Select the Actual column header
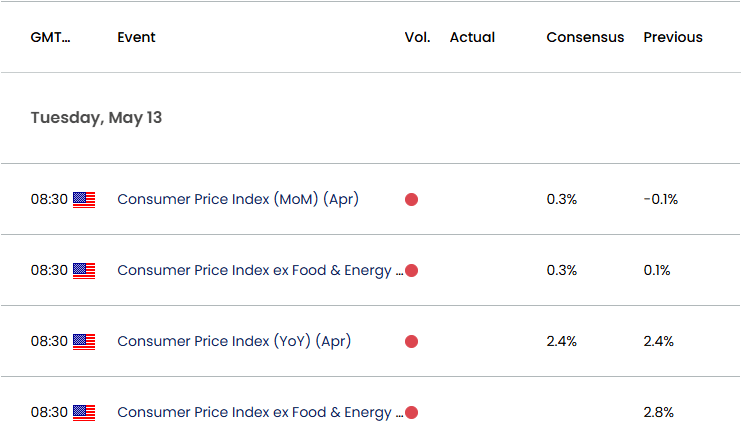 472,37
